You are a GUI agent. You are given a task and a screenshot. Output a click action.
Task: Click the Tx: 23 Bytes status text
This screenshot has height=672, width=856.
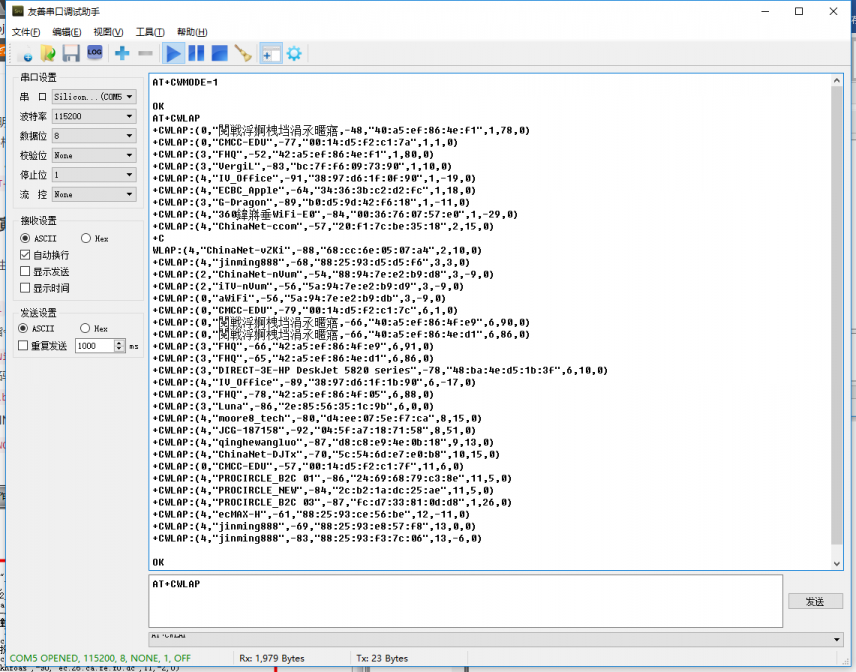coord(382,658)
